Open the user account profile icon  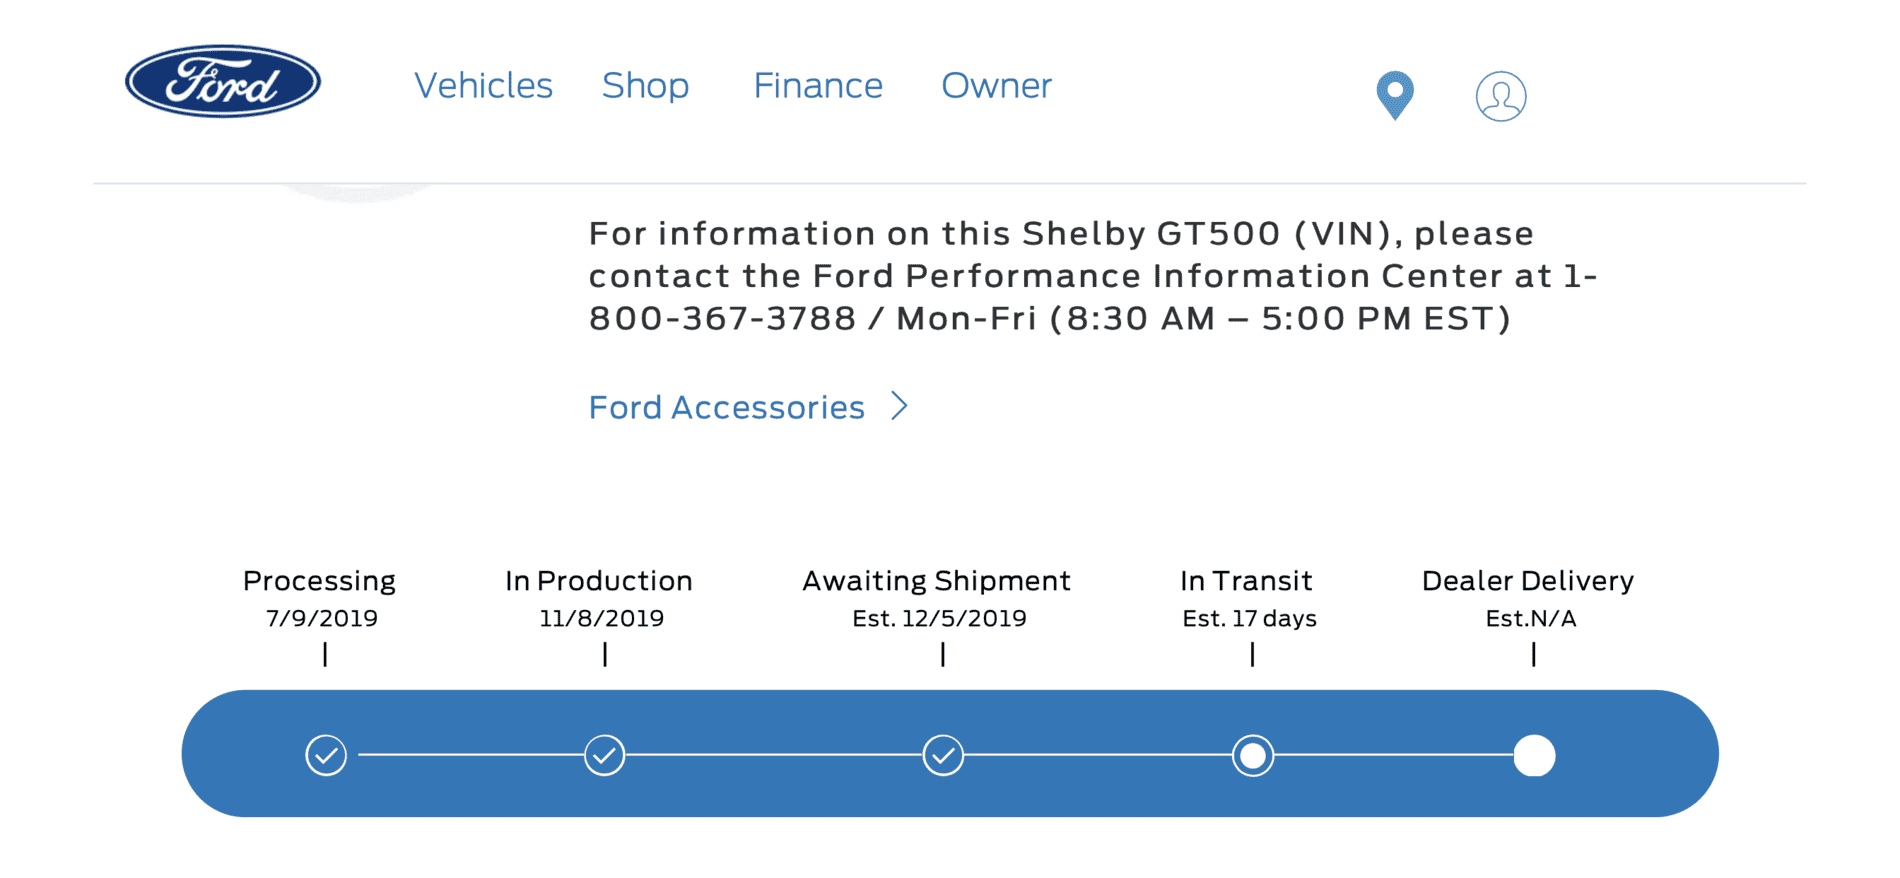click(1501, 96)
